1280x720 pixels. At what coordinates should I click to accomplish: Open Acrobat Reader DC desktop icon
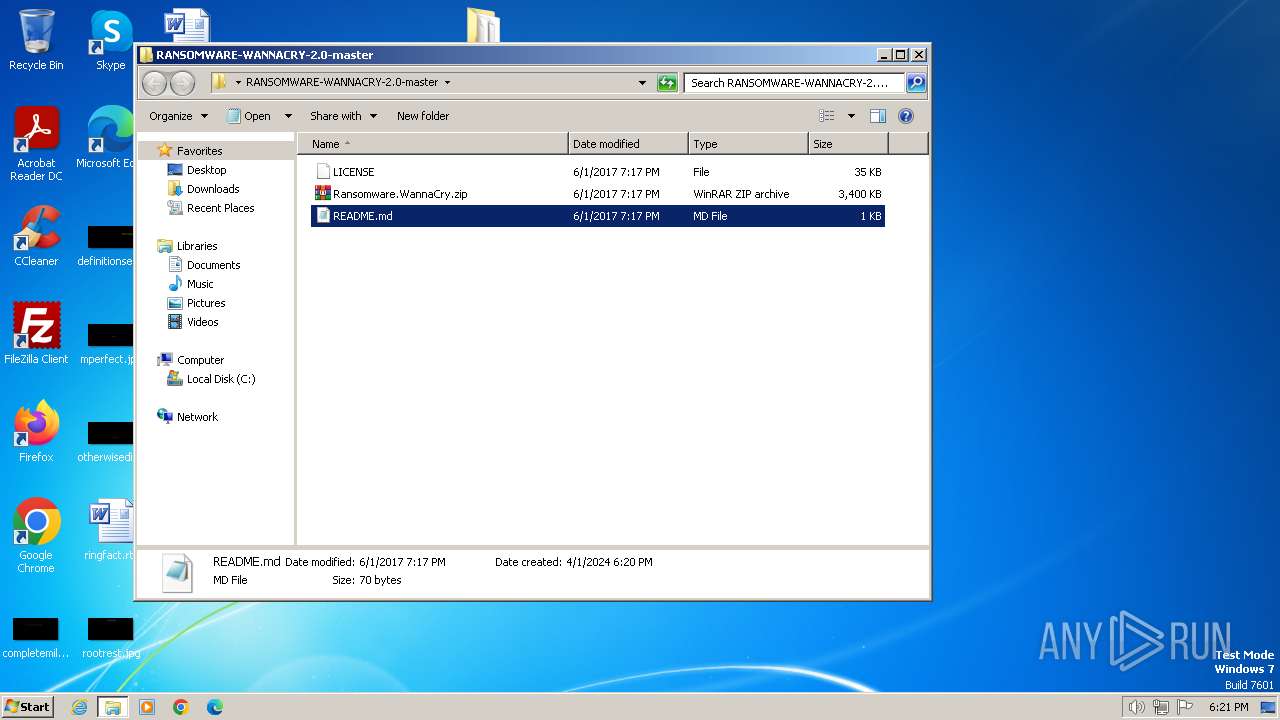click(x=36, y=145)
